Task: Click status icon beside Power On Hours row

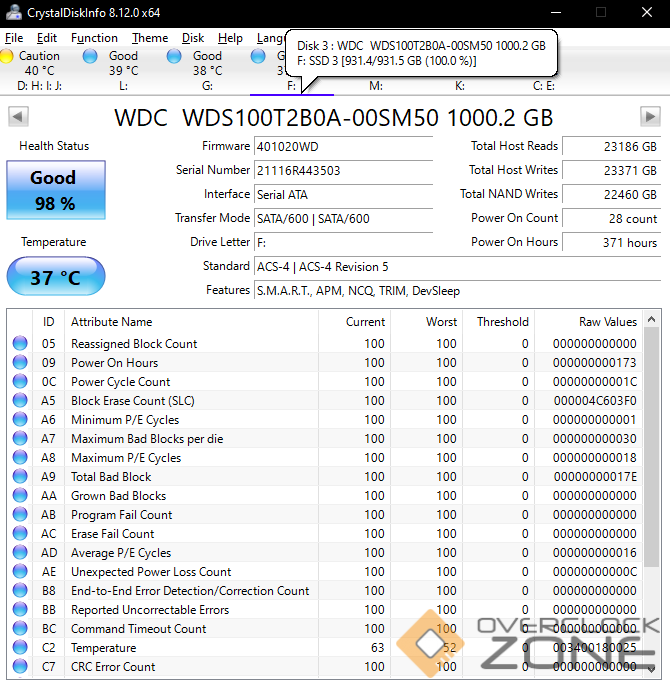Action: (x=20, y=363)
